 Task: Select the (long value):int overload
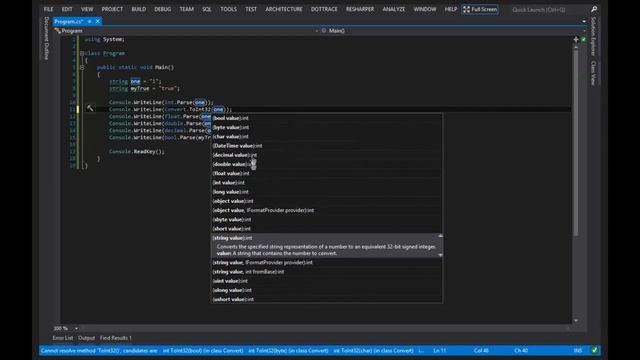click(x=327, y=192)
